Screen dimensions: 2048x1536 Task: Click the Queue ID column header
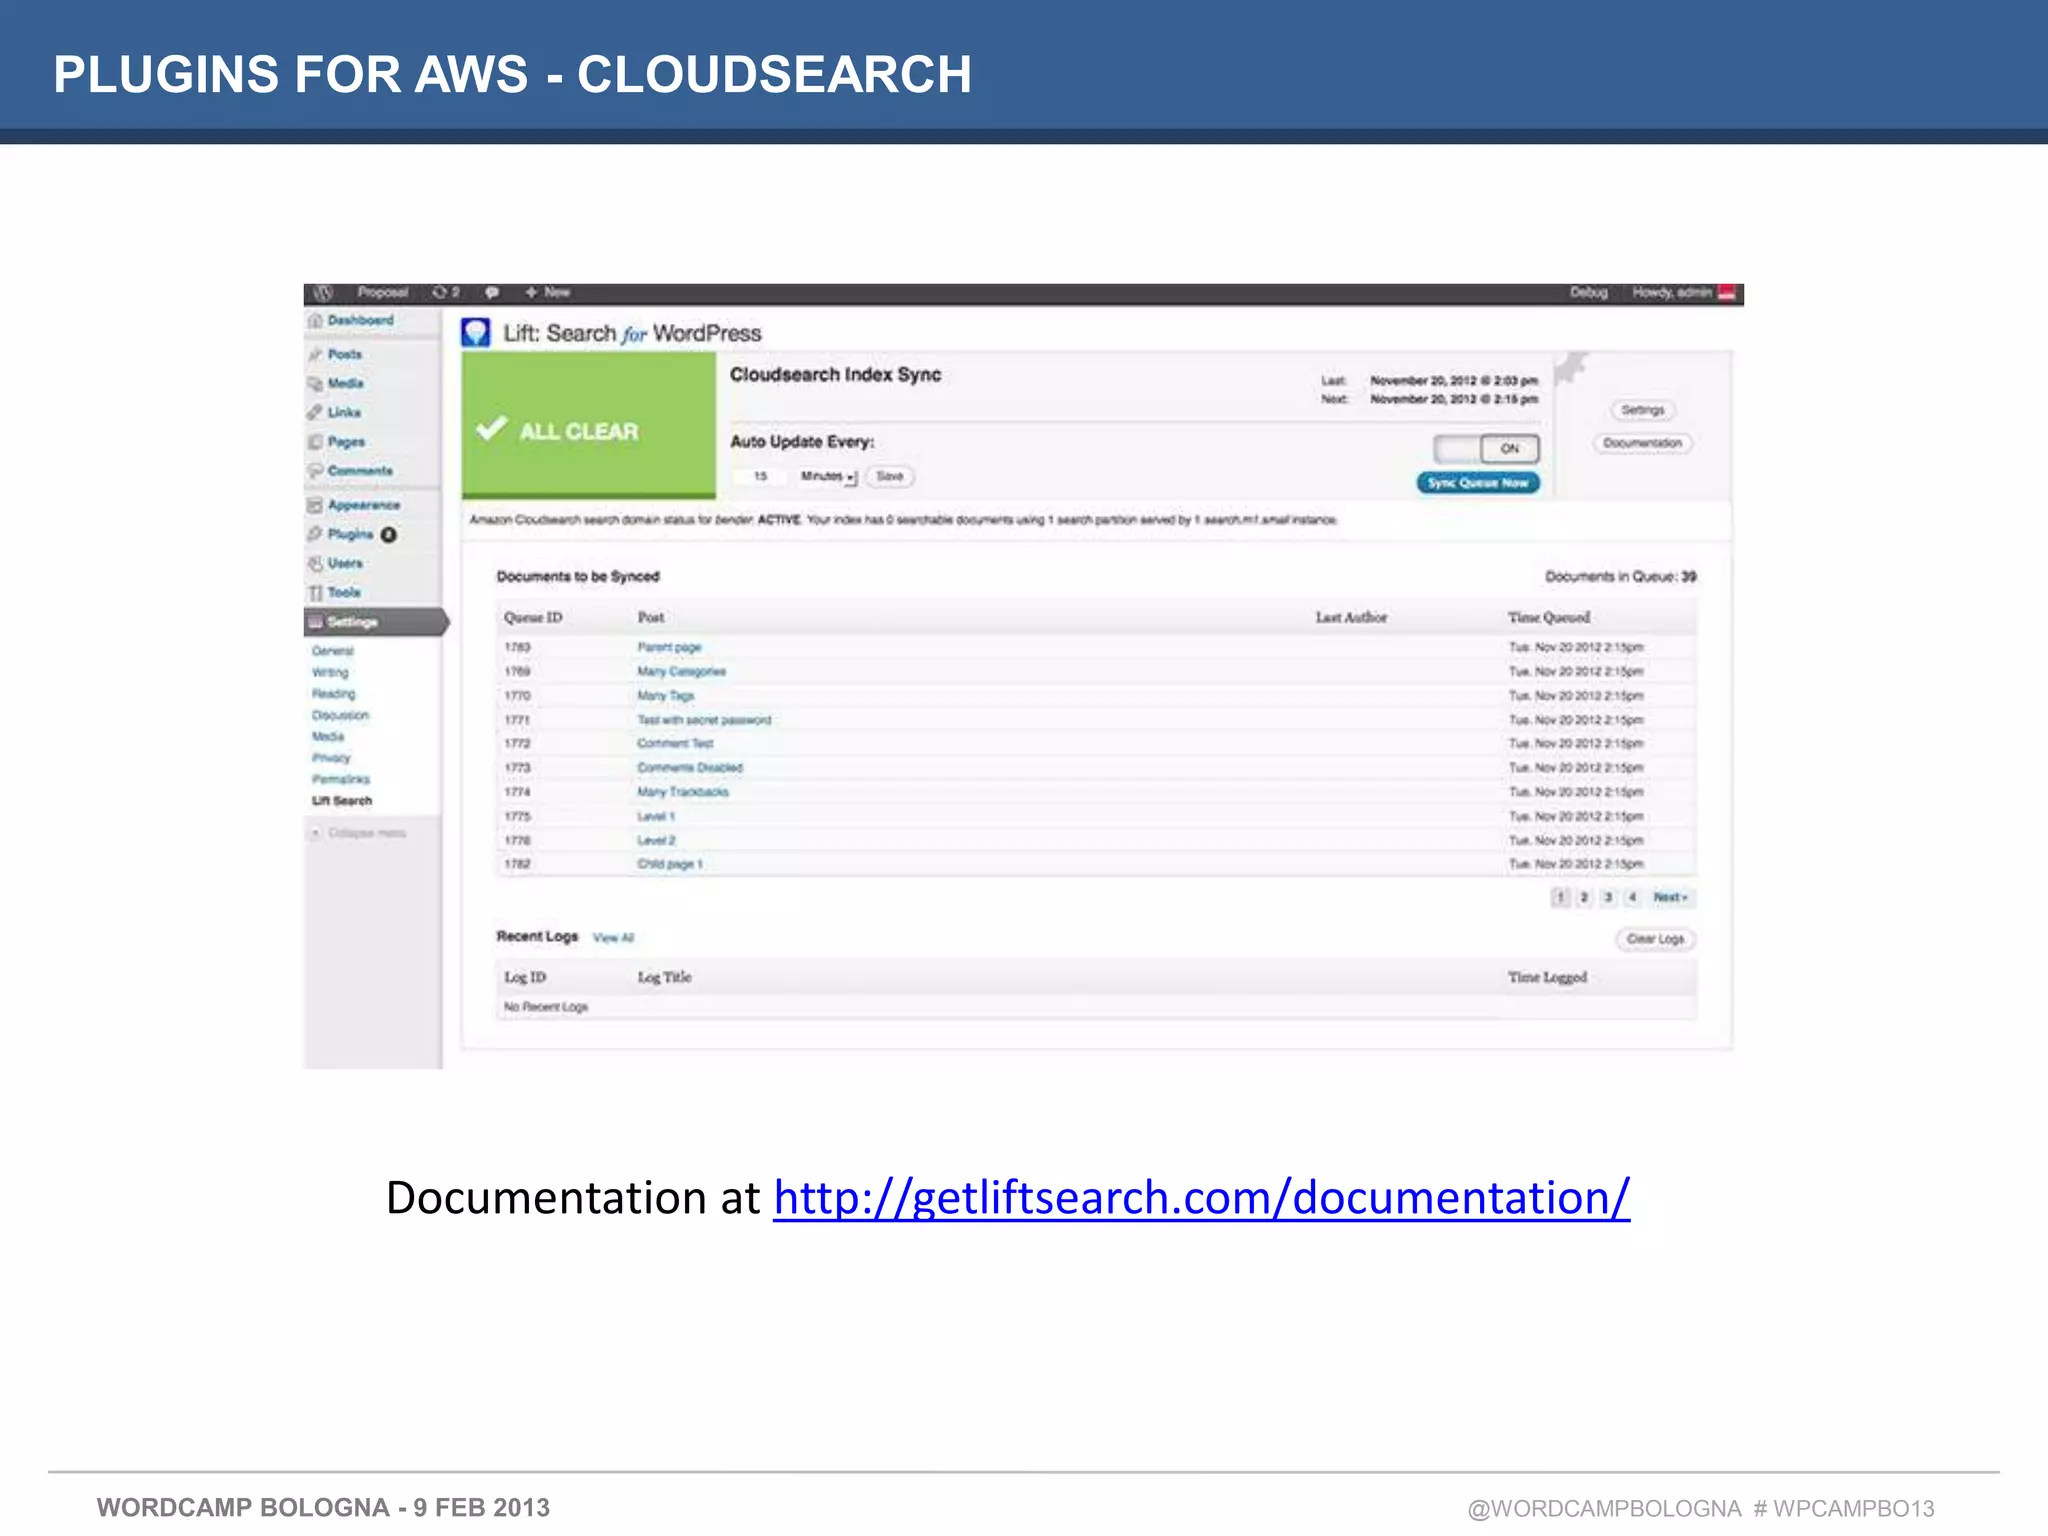pyautogui.click(x=533, y=618)
